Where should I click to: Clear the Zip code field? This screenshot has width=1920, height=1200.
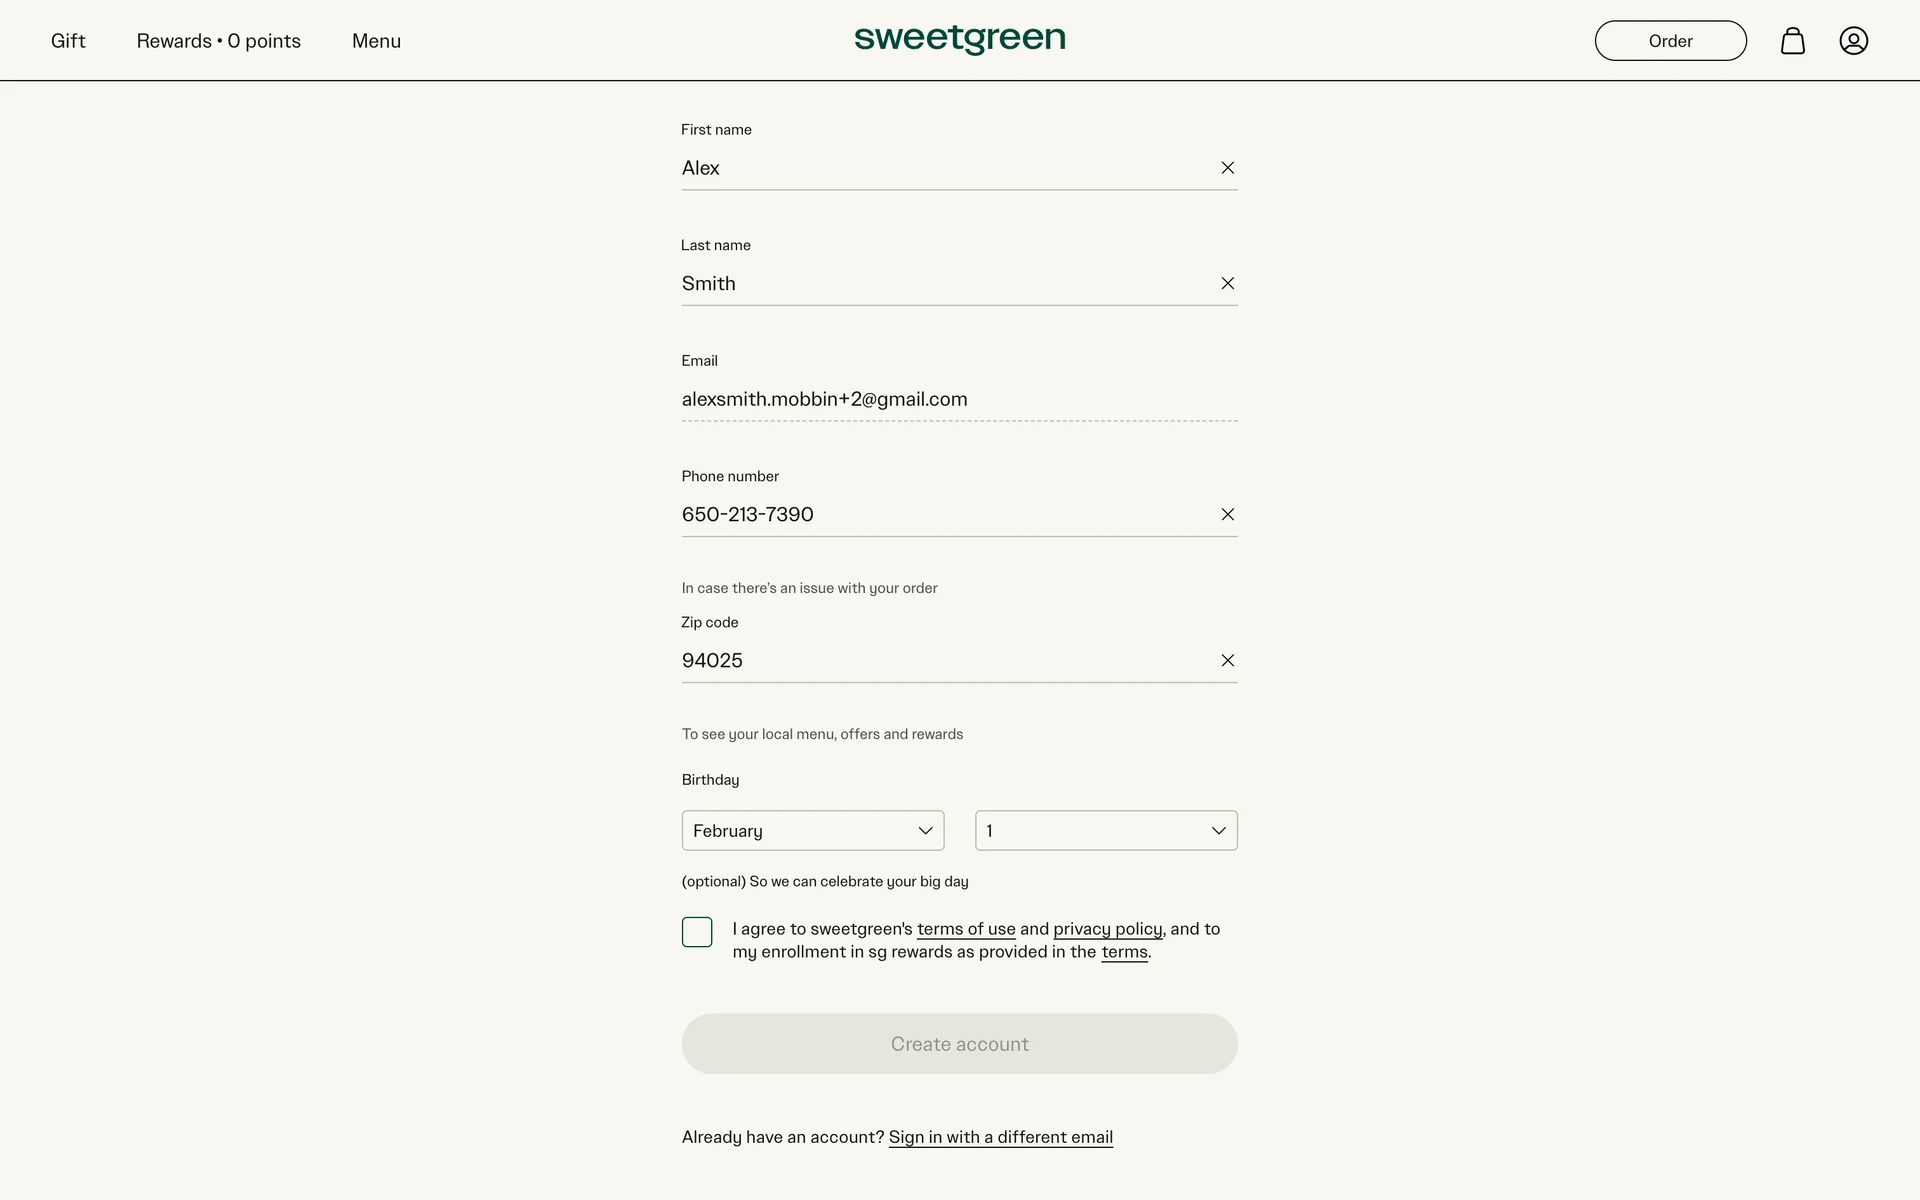pyautogui.click(x=1227, y=661)
